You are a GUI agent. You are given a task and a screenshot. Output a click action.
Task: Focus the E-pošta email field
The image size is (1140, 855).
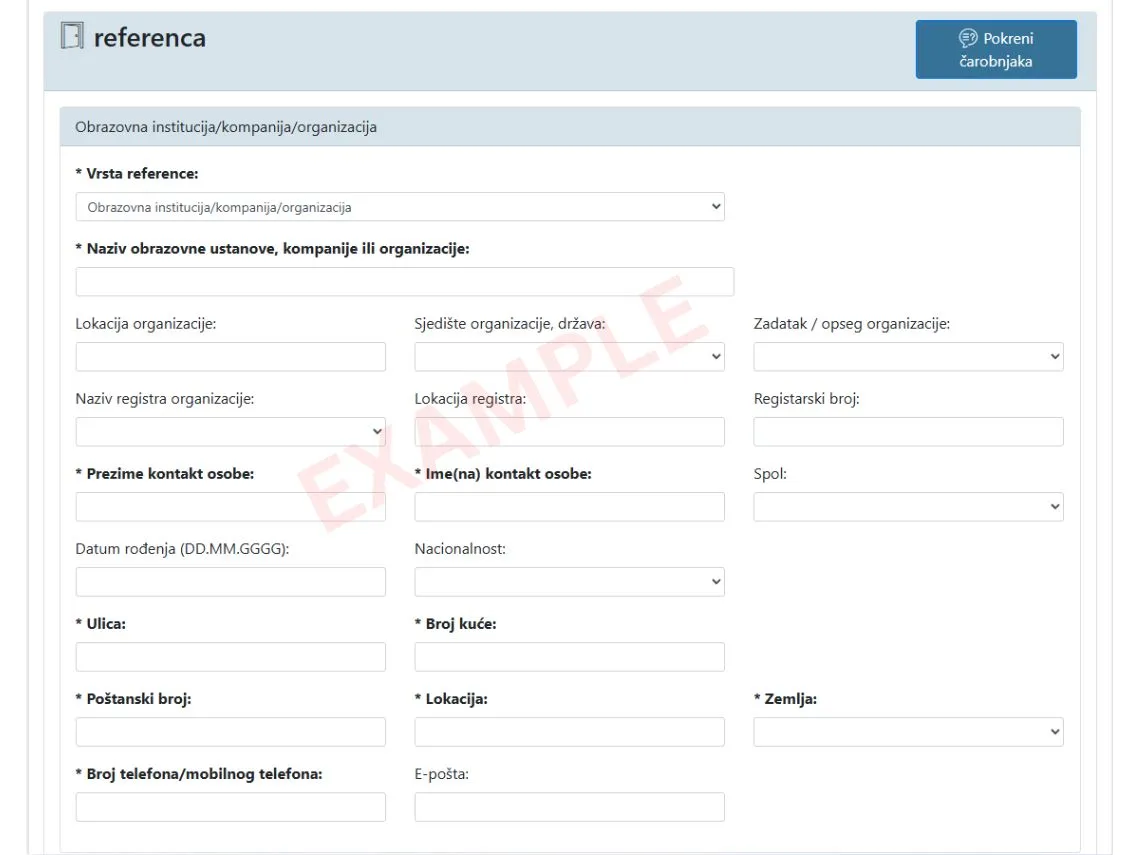pyautogui.click(x=569, y=807)
